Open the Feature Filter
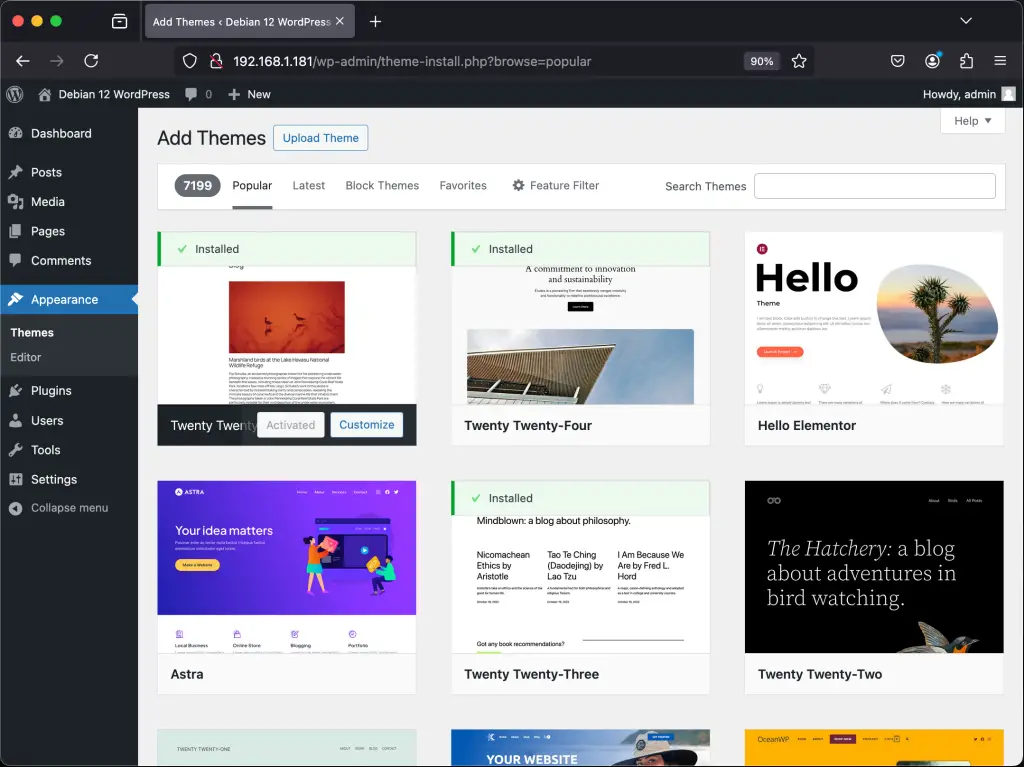This screenshot has width=1024, height=767. tap(555, 185)
